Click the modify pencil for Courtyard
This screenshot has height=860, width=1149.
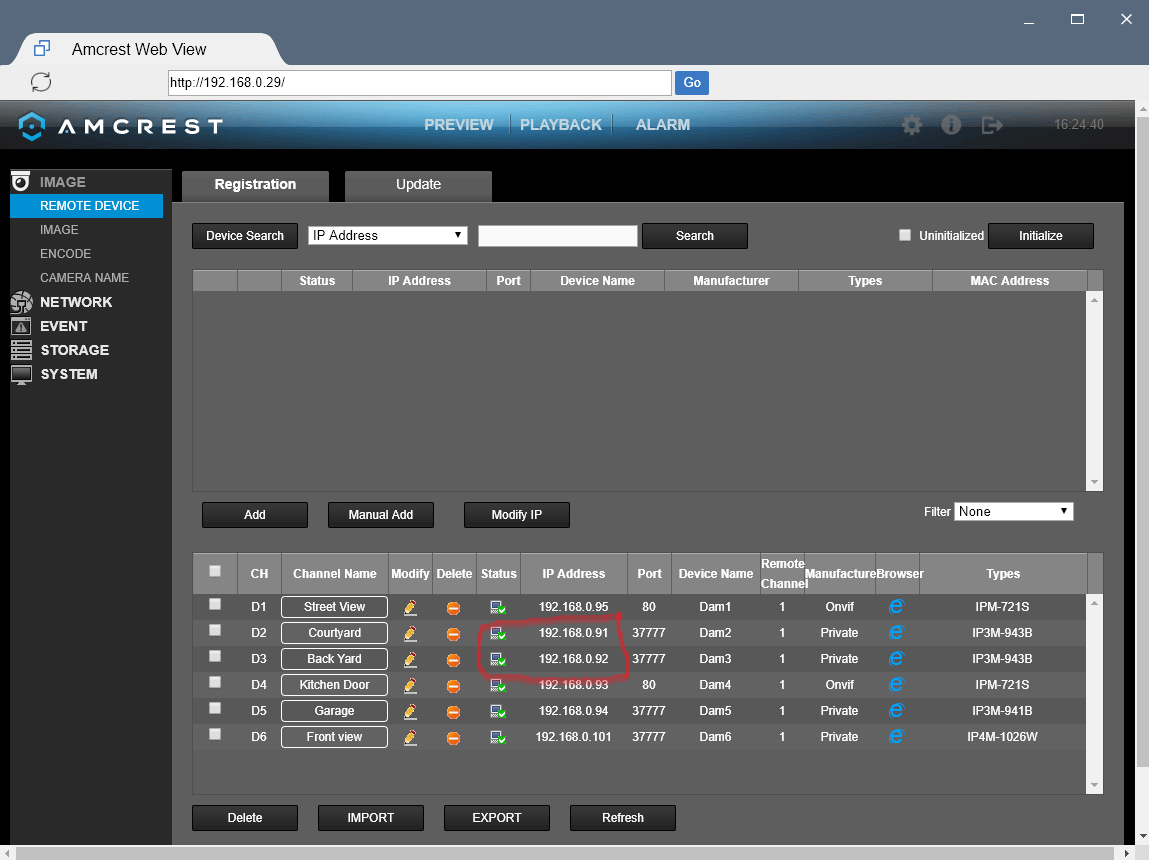pos(410,633)
